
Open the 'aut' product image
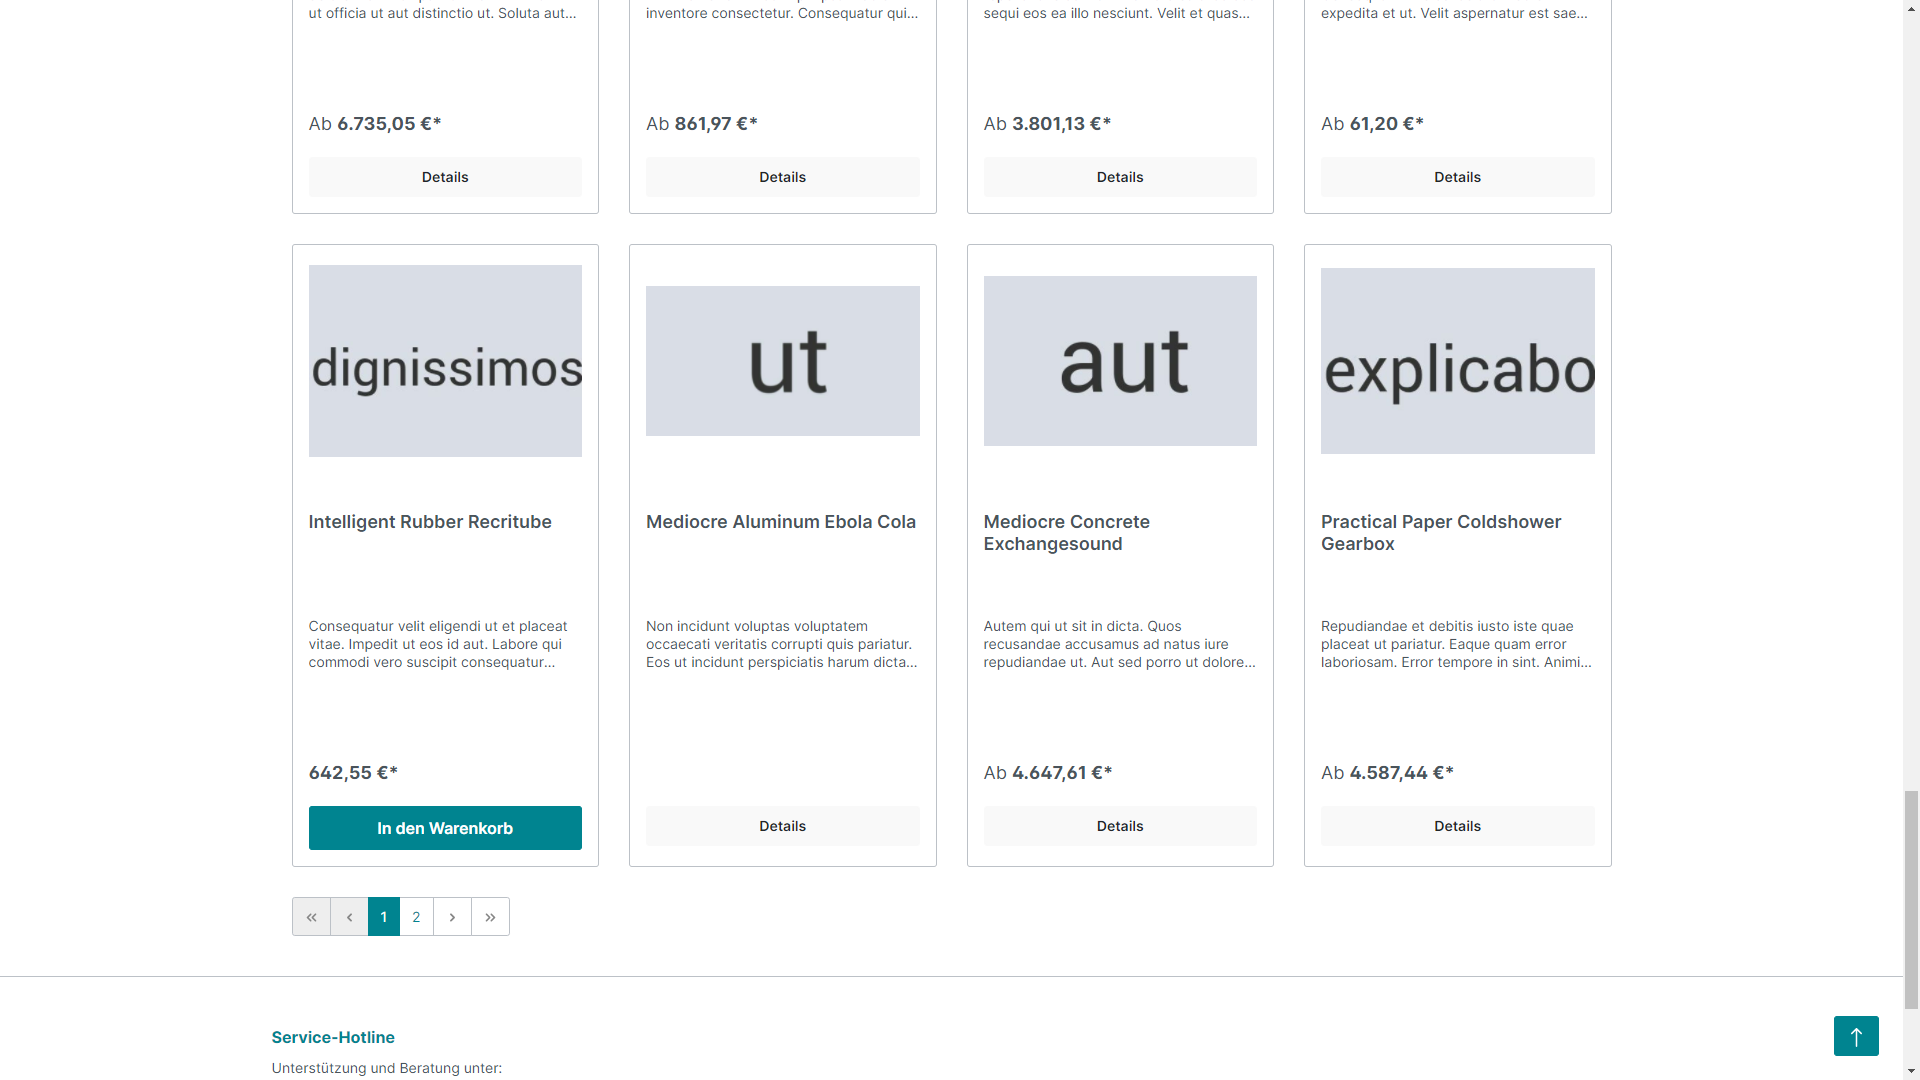(x=1120, y=361)
